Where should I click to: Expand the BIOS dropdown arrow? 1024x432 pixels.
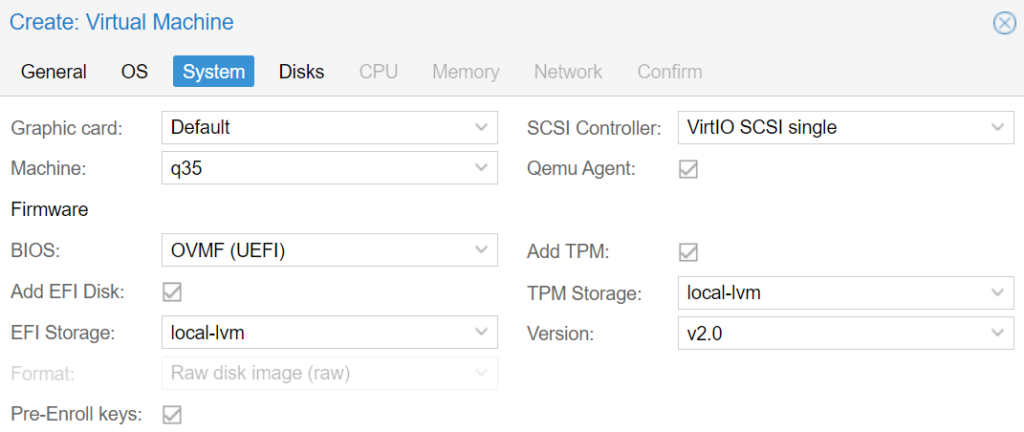tap(481, 251)
